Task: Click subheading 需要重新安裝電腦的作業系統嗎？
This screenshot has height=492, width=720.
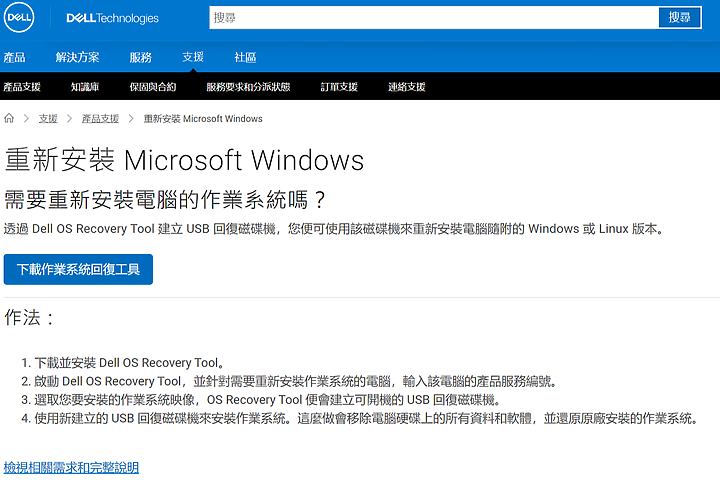Action: (165, 200)
